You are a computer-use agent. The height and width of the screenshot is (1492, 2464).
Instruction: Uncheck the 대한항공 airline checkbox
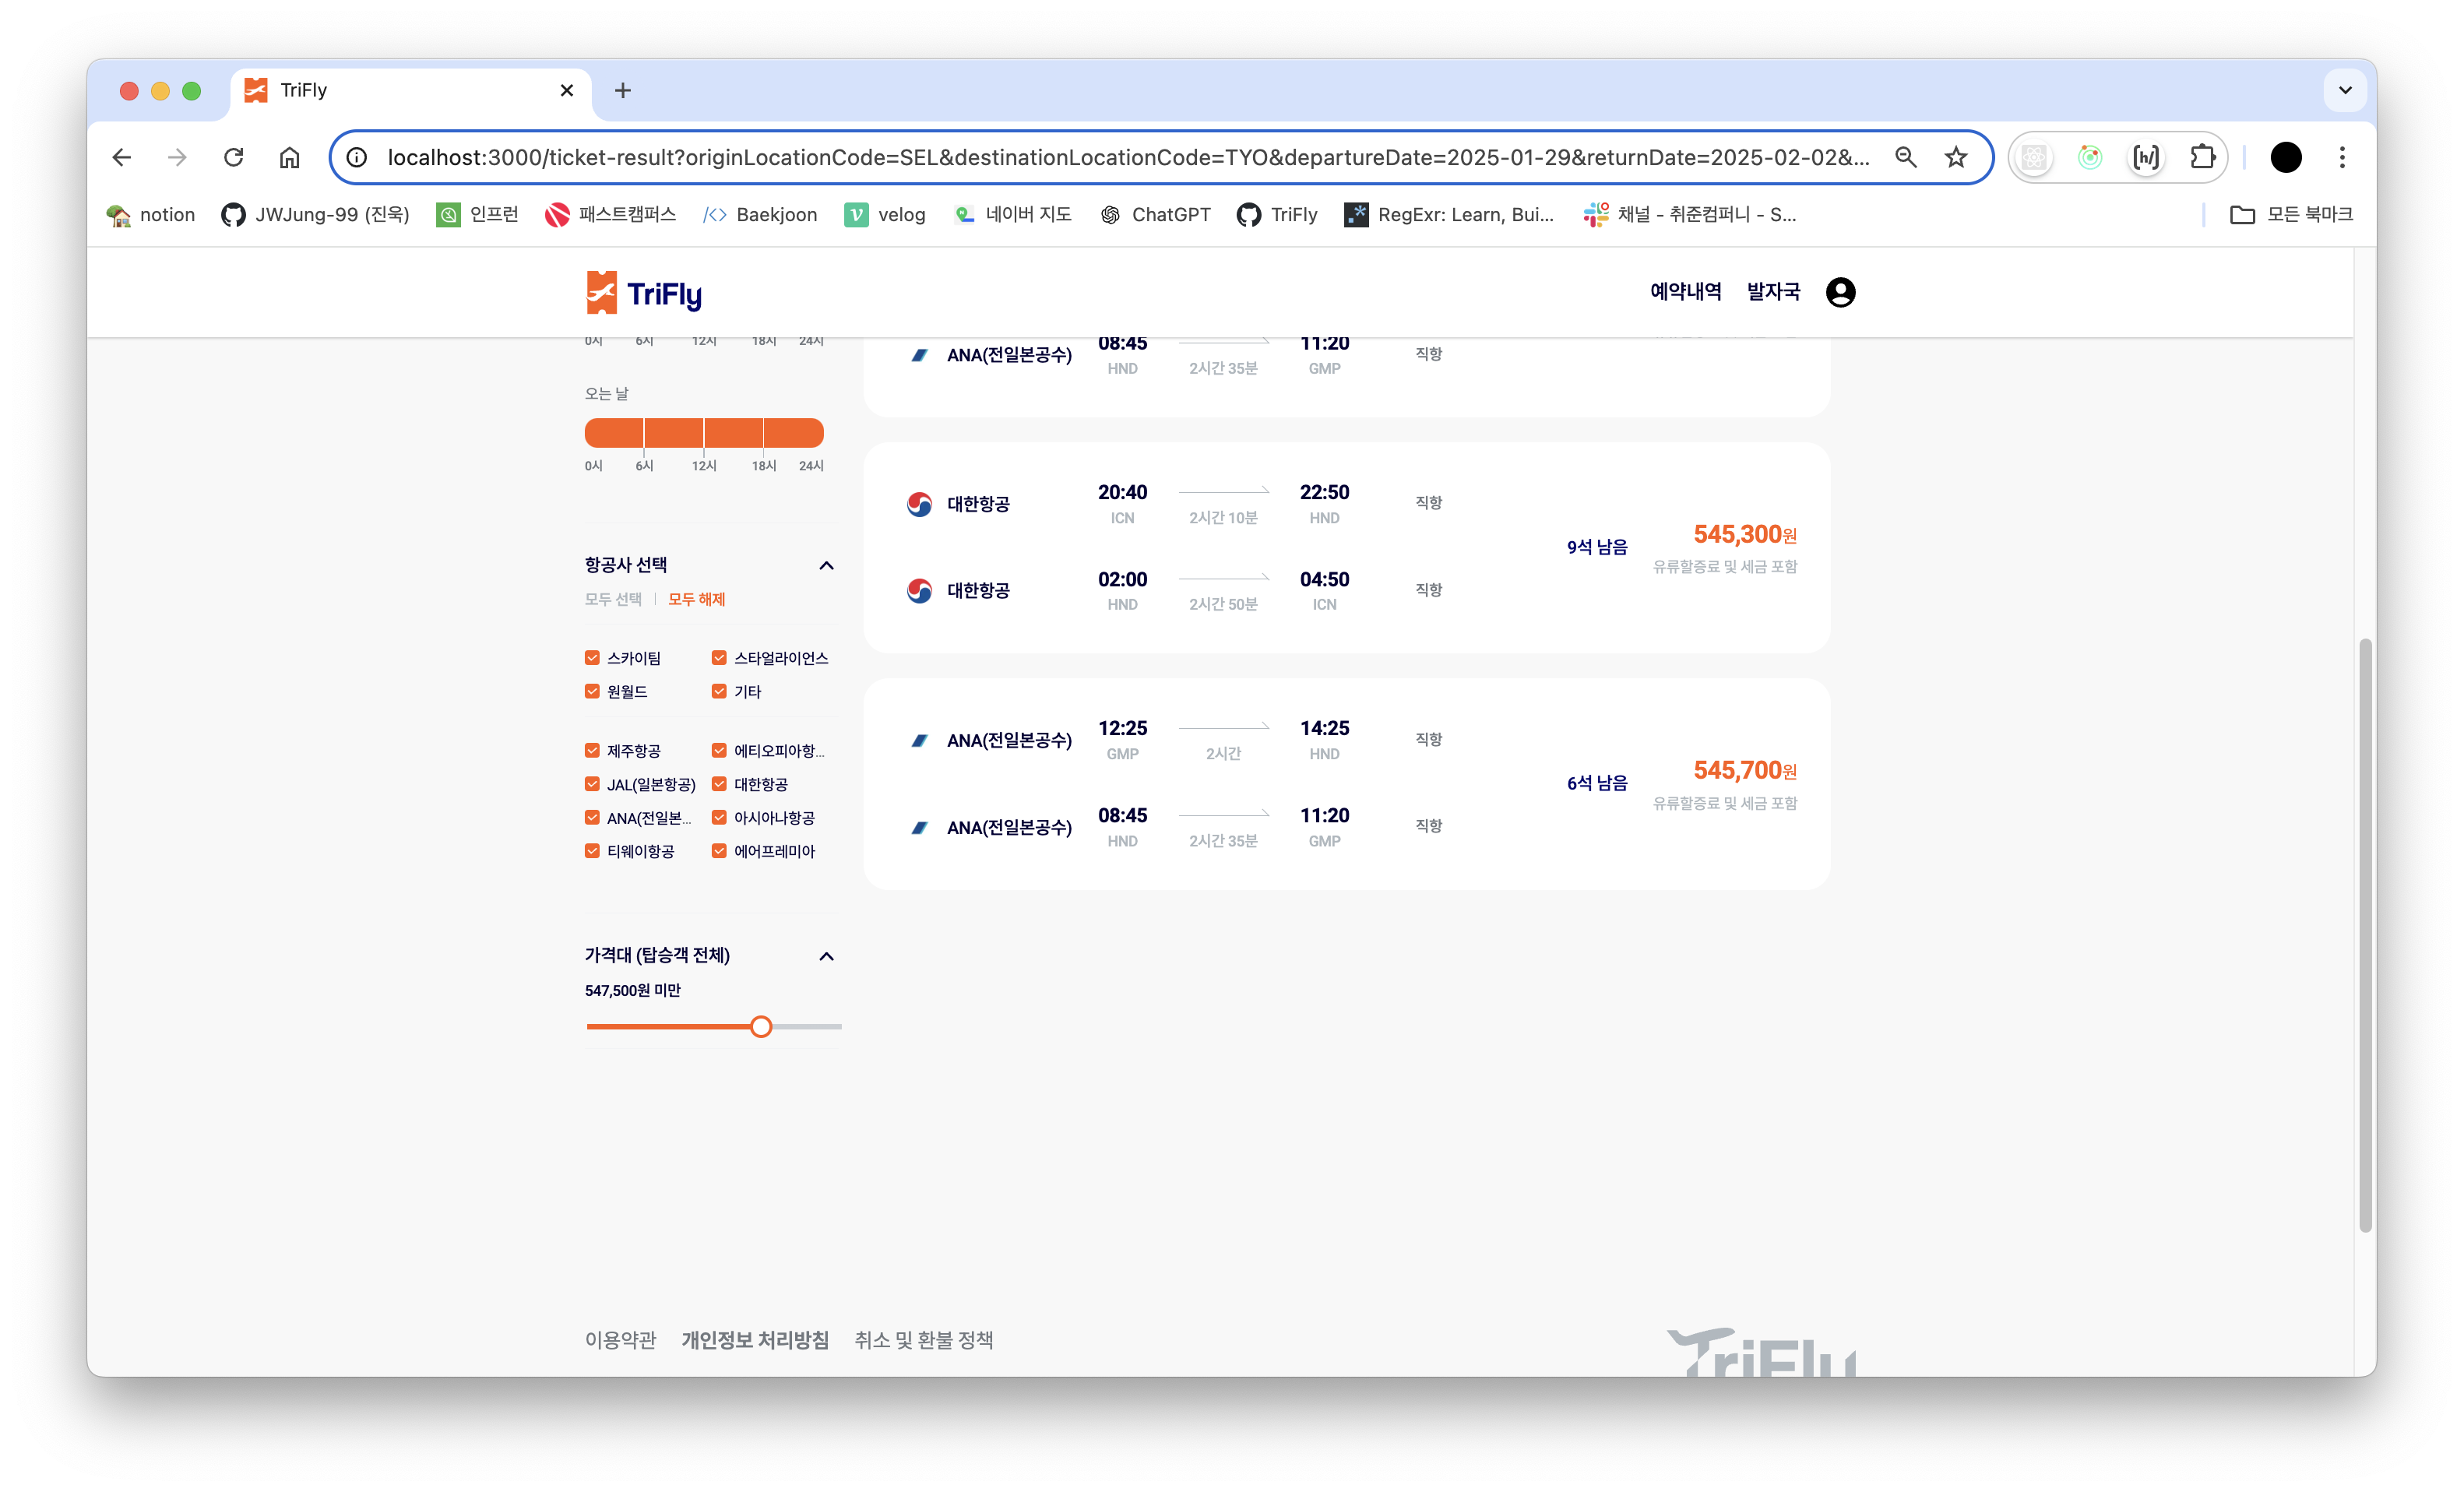pos(719,784)
